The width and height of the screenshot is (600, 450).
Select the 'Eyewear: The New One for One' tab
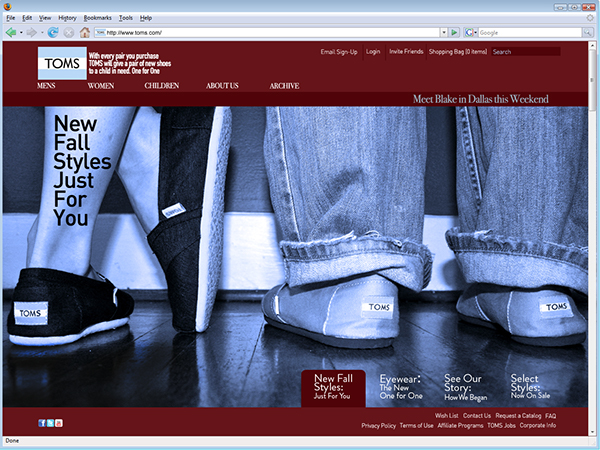401,387
